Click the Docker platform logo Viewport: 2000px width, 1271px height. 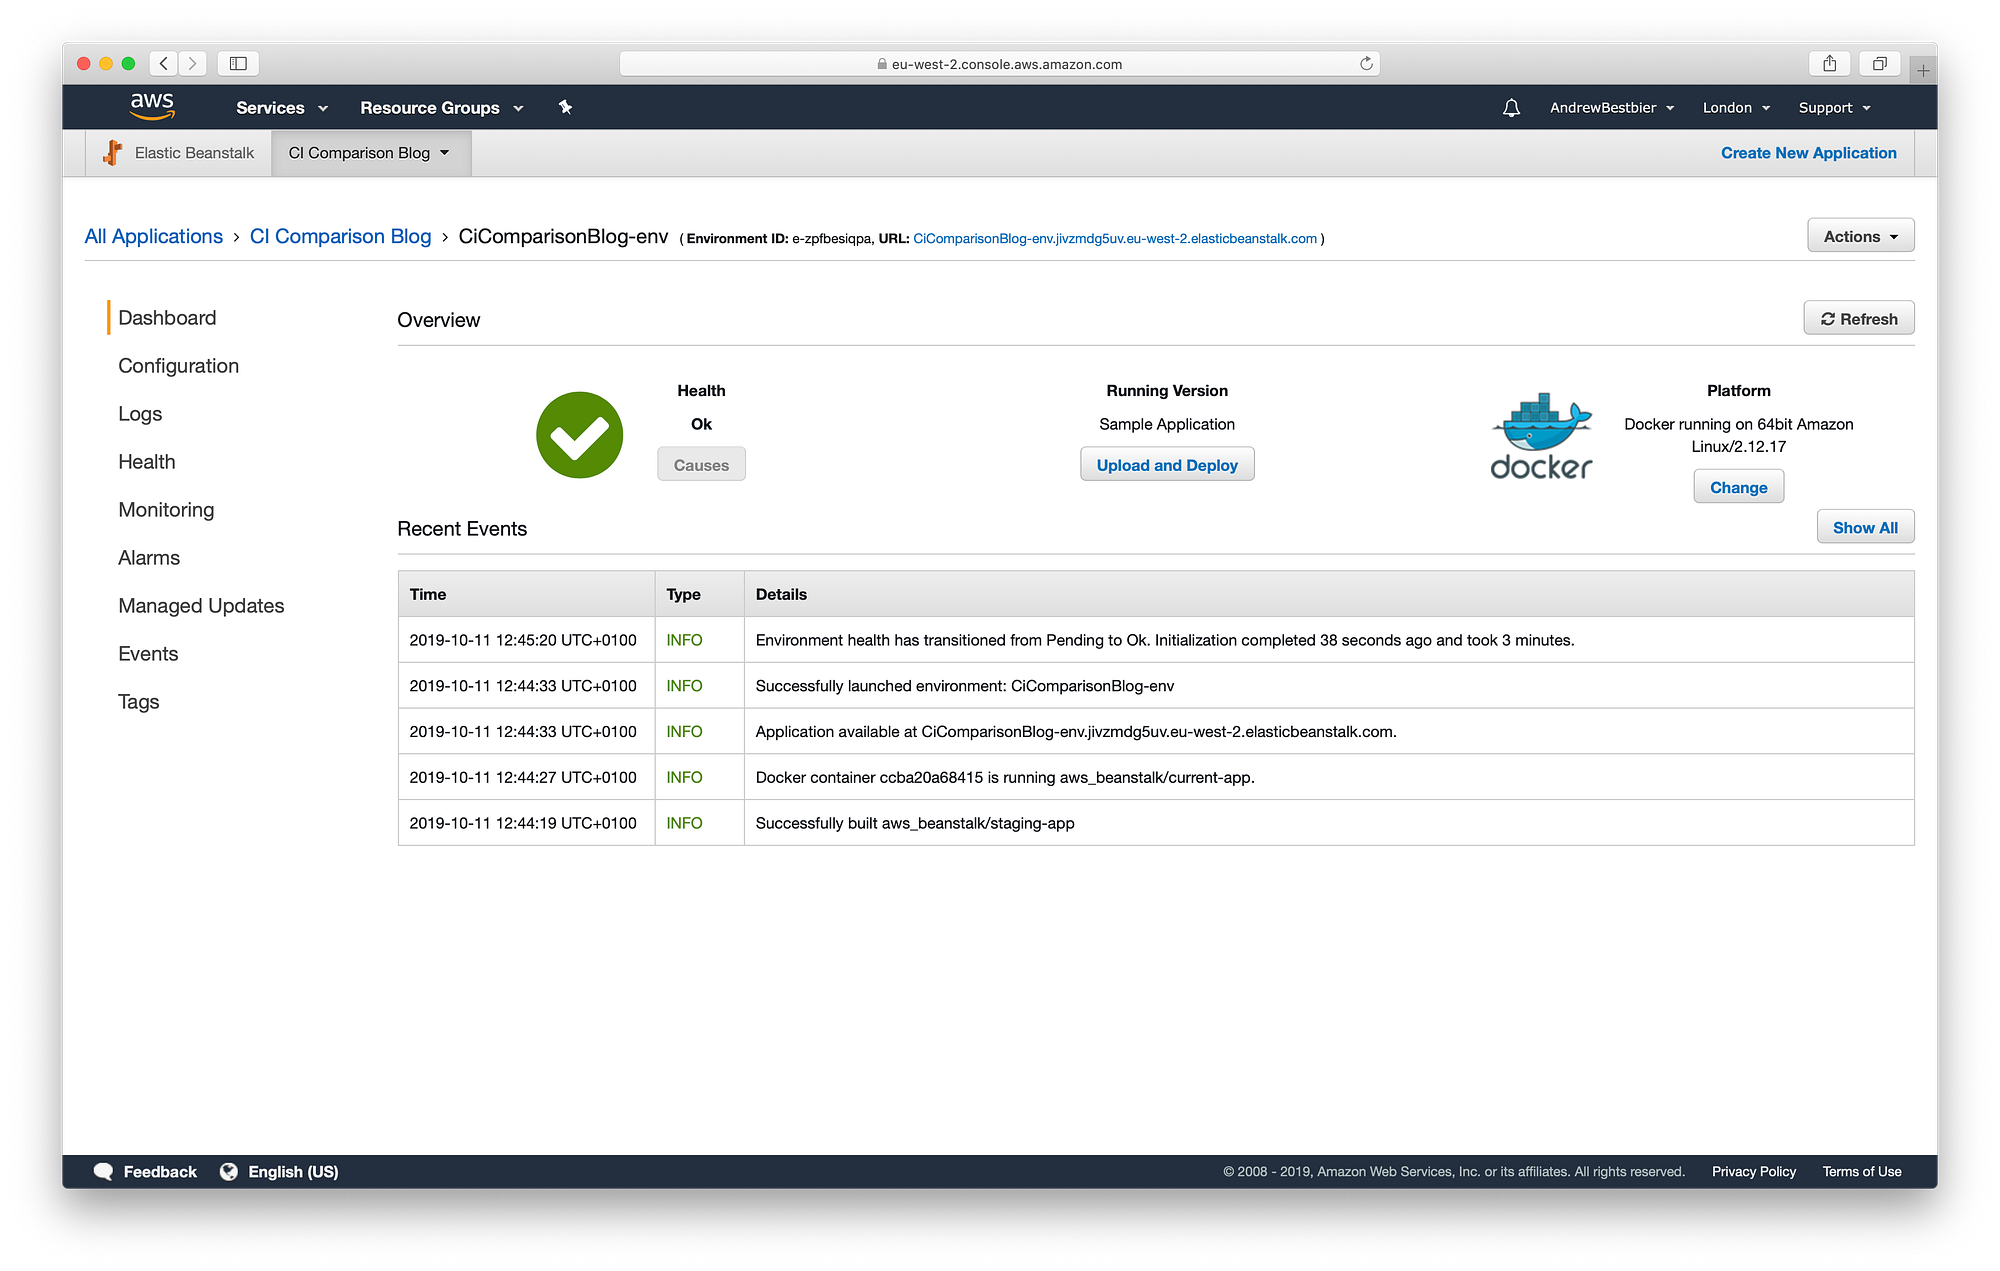(1541, 436)
